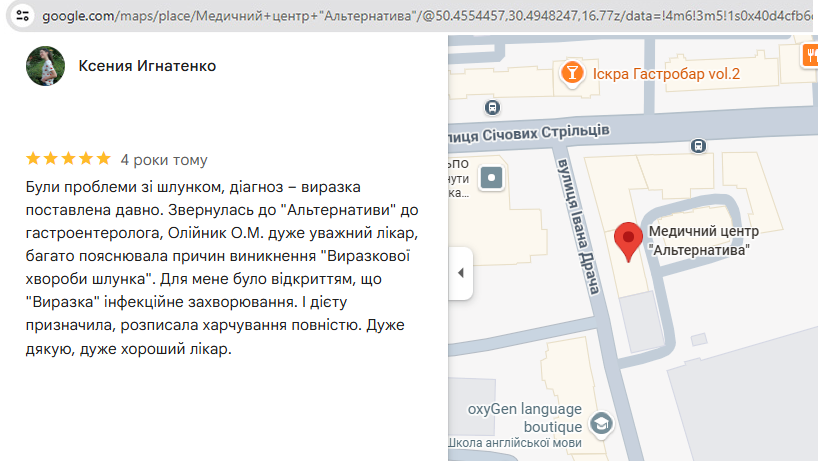Collapse the side panel with arrow
The image size is (818, 461).
[x=460, y=273]
